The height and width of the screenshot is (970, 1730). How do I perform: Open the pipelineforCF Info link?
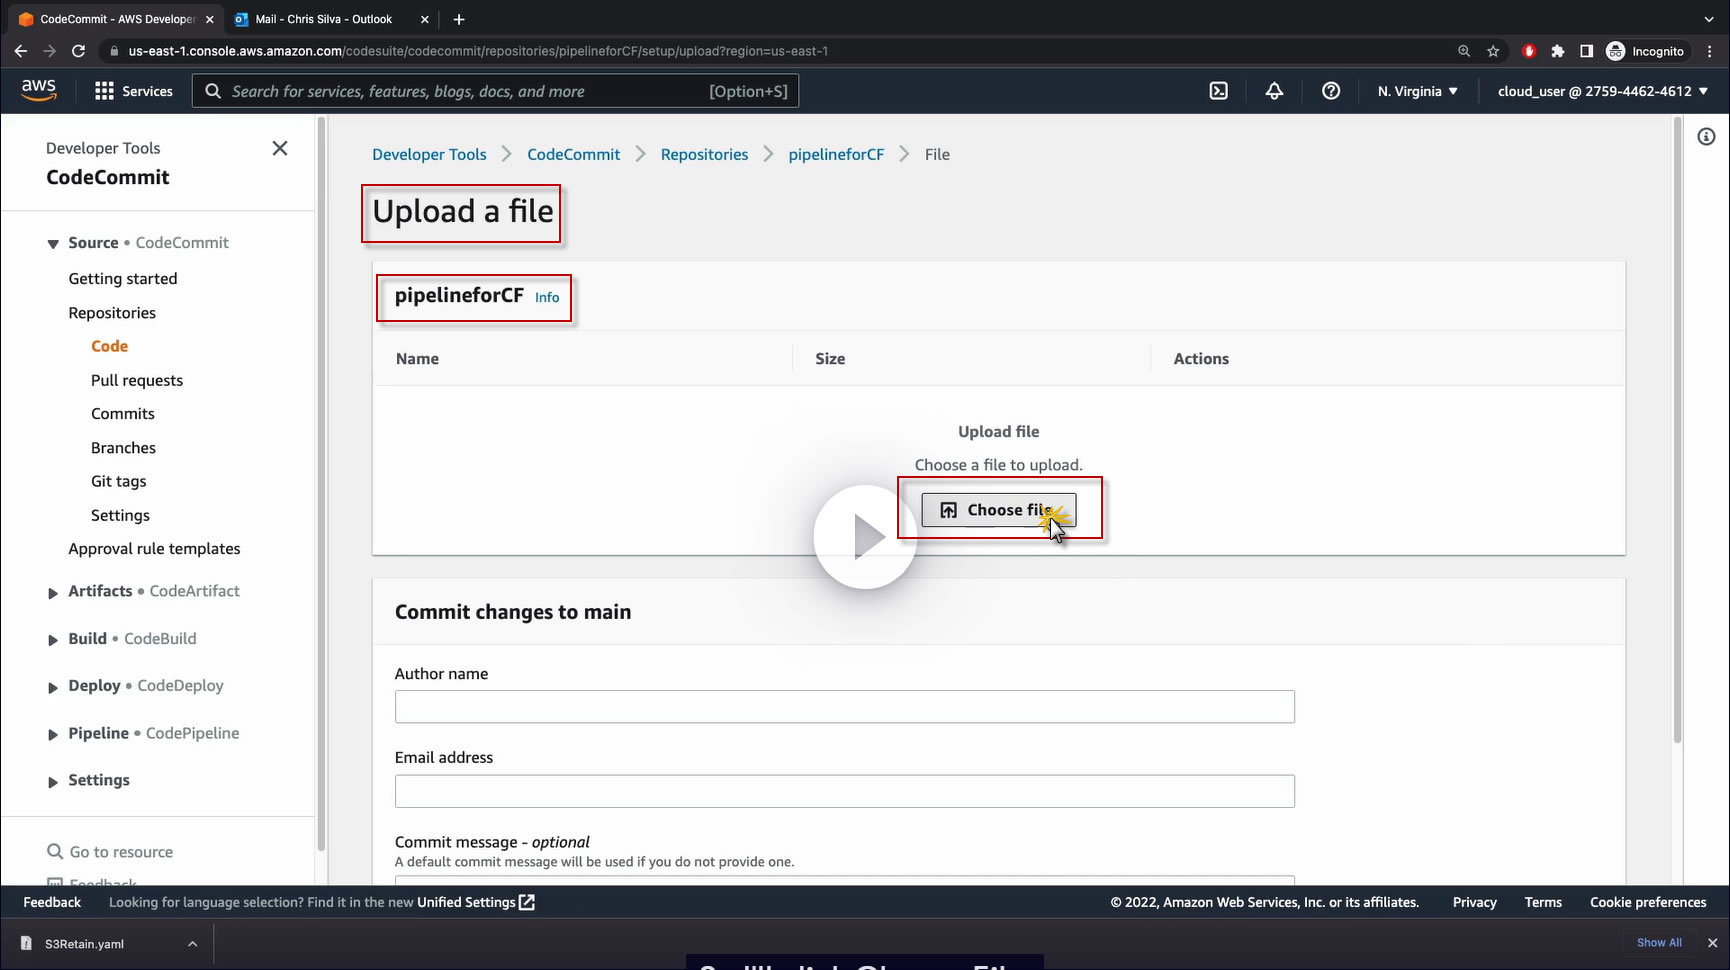coord(547,297)
